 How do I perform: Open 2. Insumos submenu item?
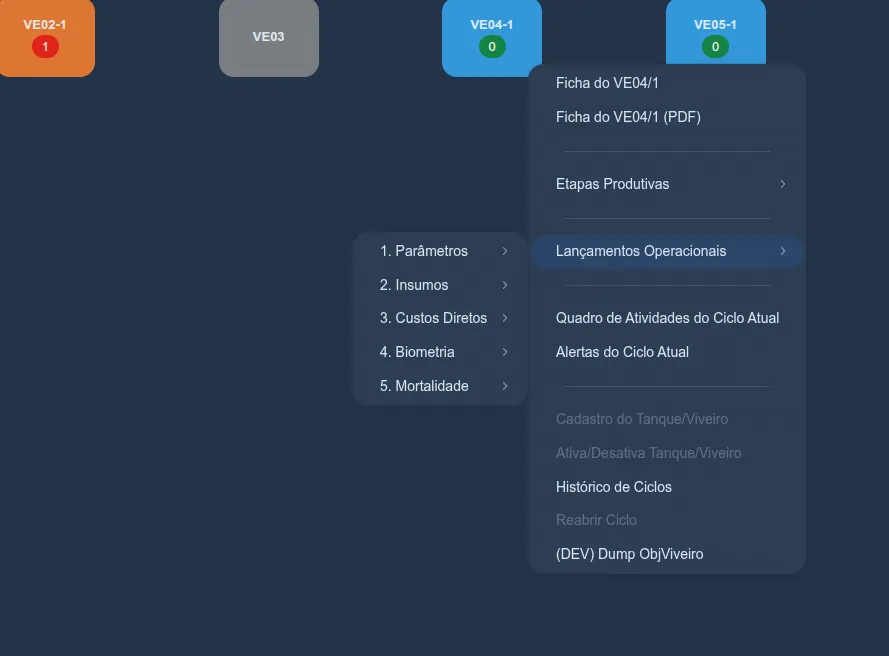(x=440, y=285)
